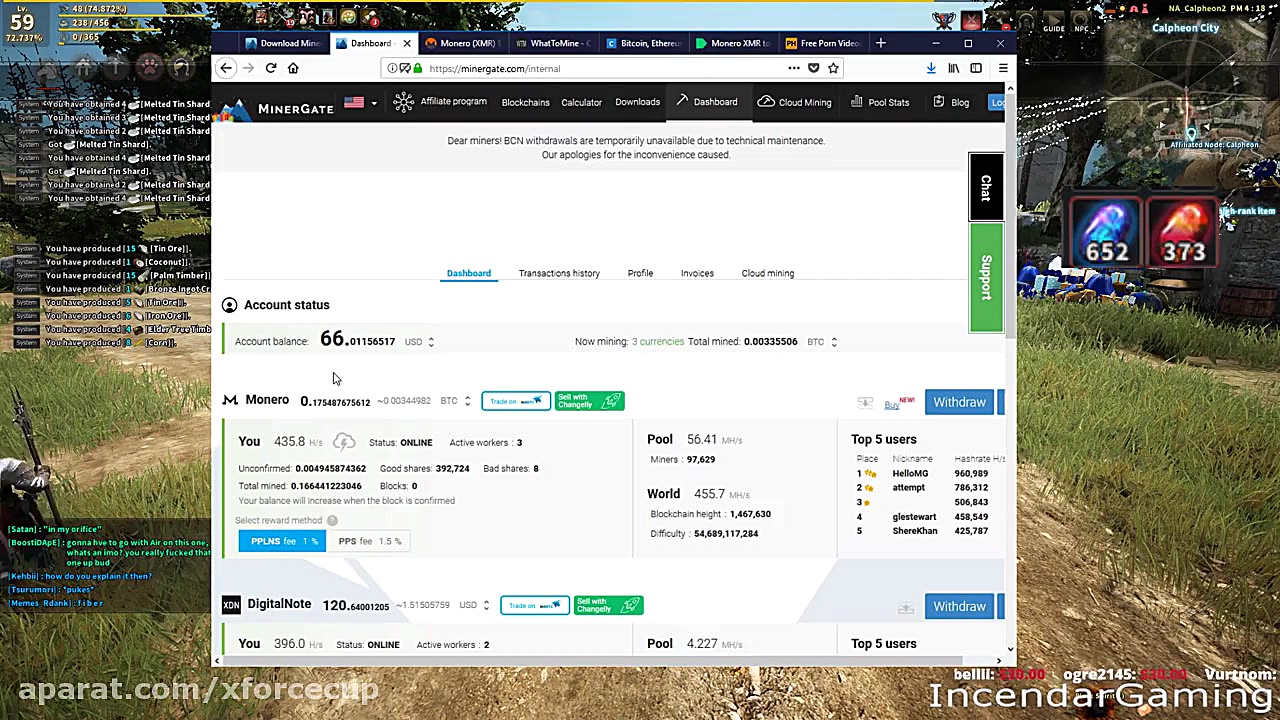Reload the MinerGate page
This screenshot has width=1280, height=720.
pos(271,68)
